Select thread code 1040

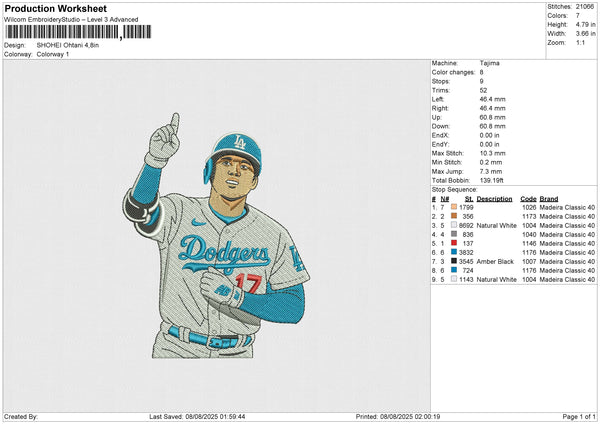(x=529, y=235)
